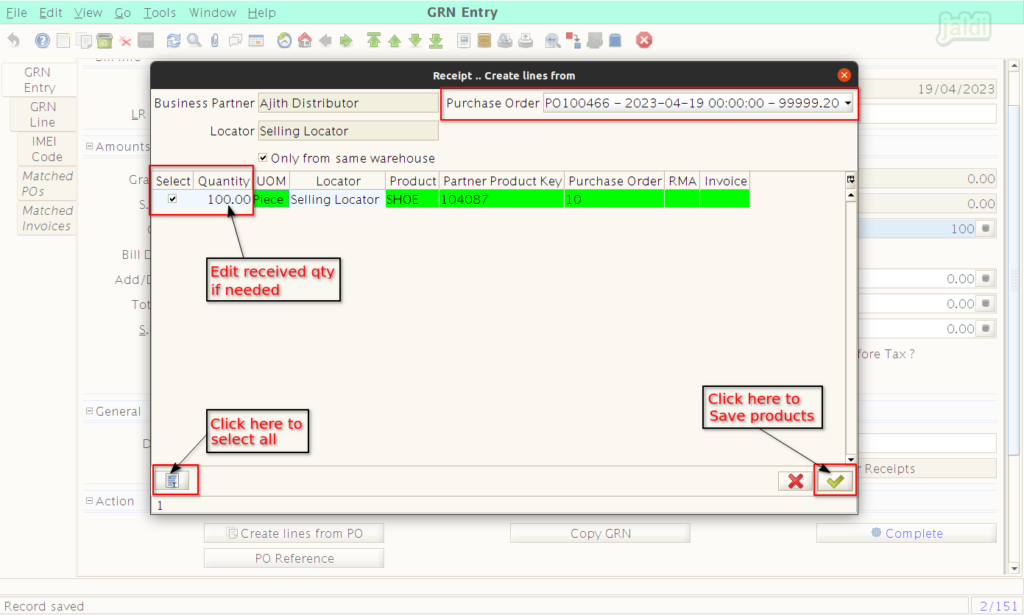The height and width of the screenshot is (615, 1024).
Task: Open calculator button beside value 100
Action: pos(985,229)
